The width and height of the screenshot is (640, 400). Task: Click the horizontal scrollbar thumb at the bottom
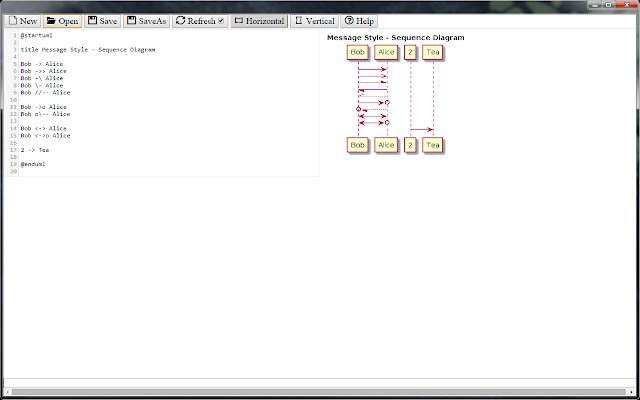point(318,392)
